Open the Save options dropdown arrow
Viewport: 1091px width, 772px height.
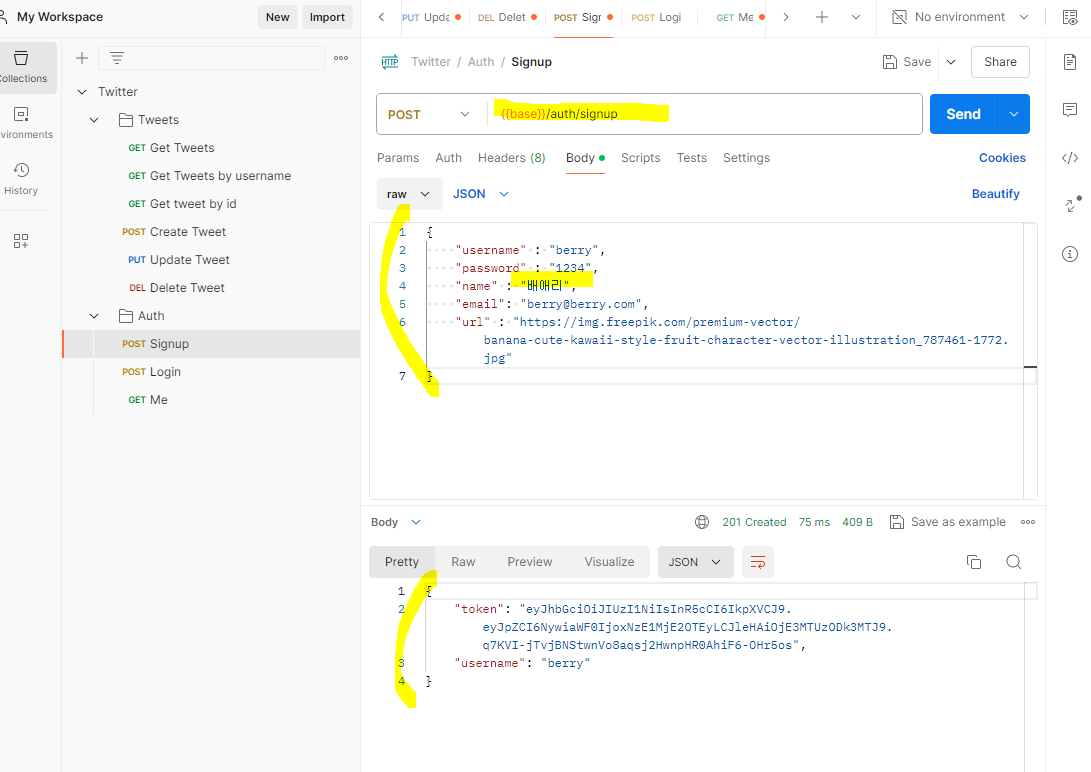click(950, 62)
